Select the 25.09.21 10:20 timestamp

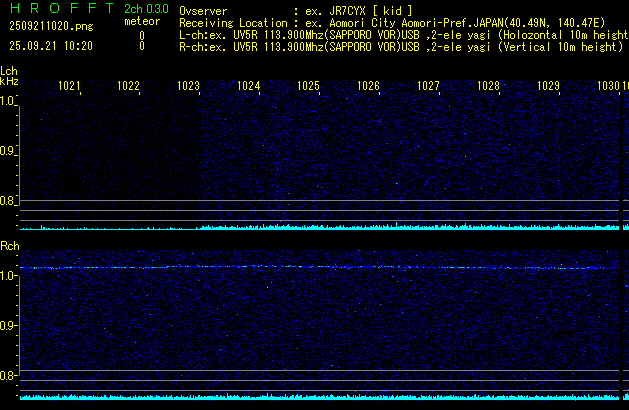tap(53, 46)
